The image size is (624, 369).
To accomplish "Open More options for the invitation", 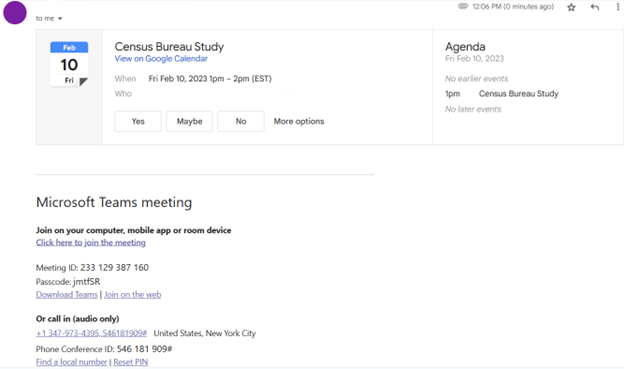I will [x=299, y=121].
